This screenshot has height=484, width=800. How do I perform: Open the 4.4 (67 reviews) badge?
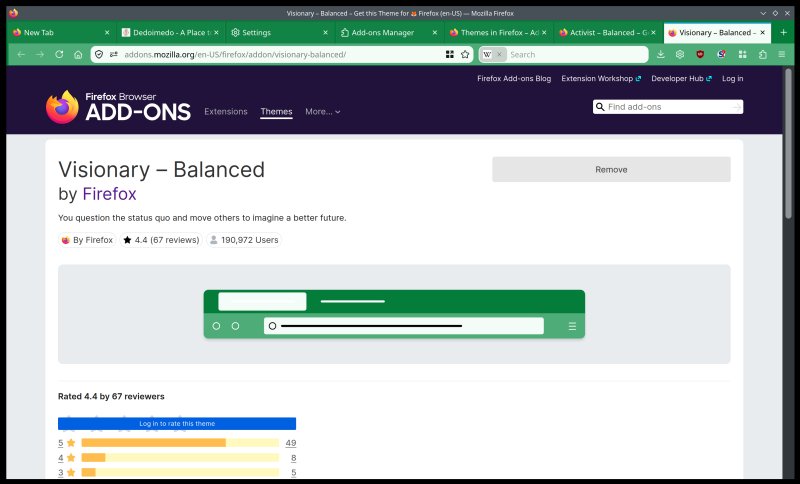pos(161,240)
